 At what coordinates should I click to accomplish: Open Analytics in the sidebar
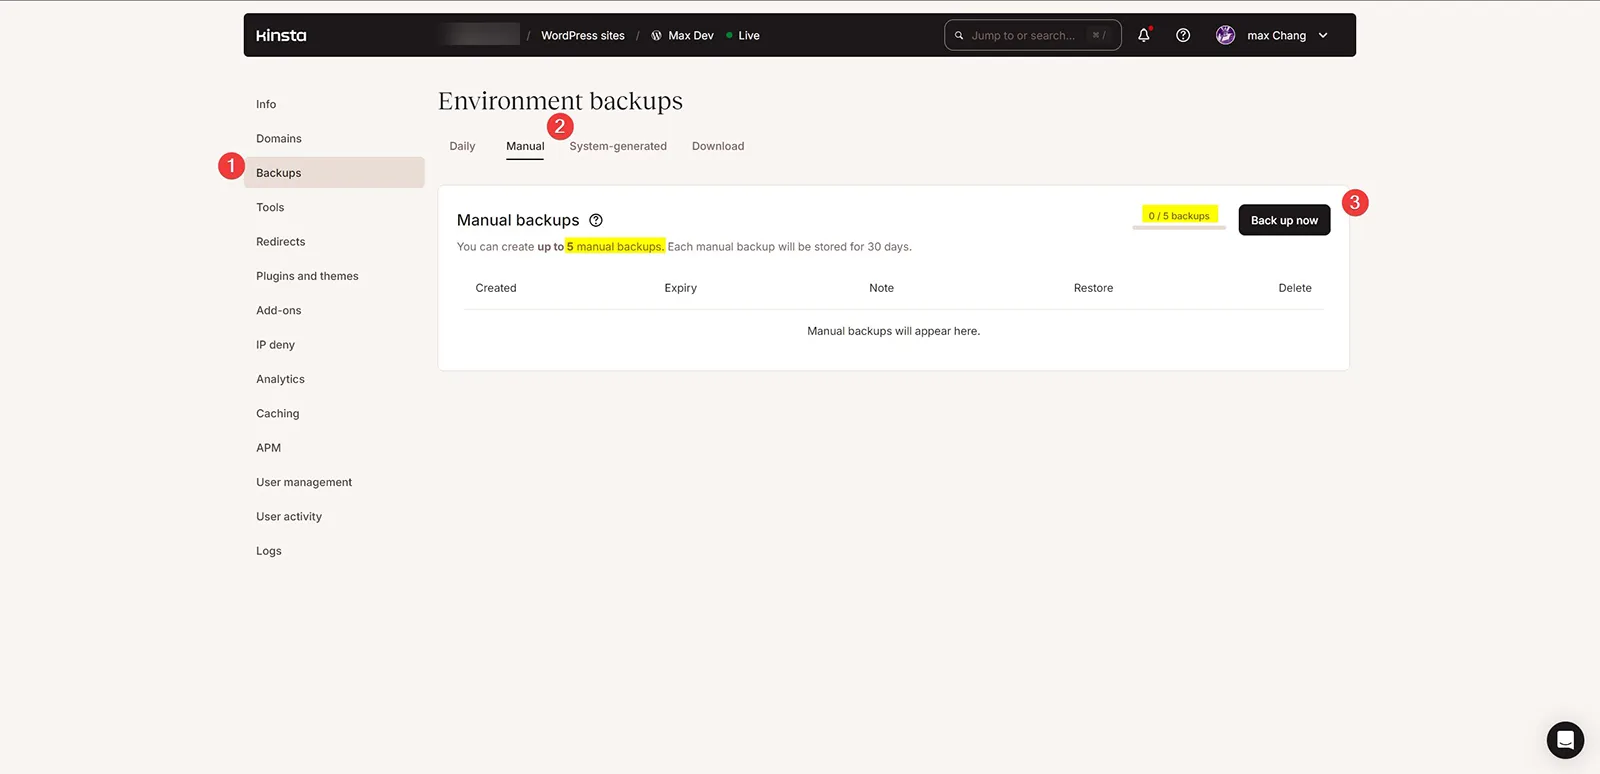(280, 380)
